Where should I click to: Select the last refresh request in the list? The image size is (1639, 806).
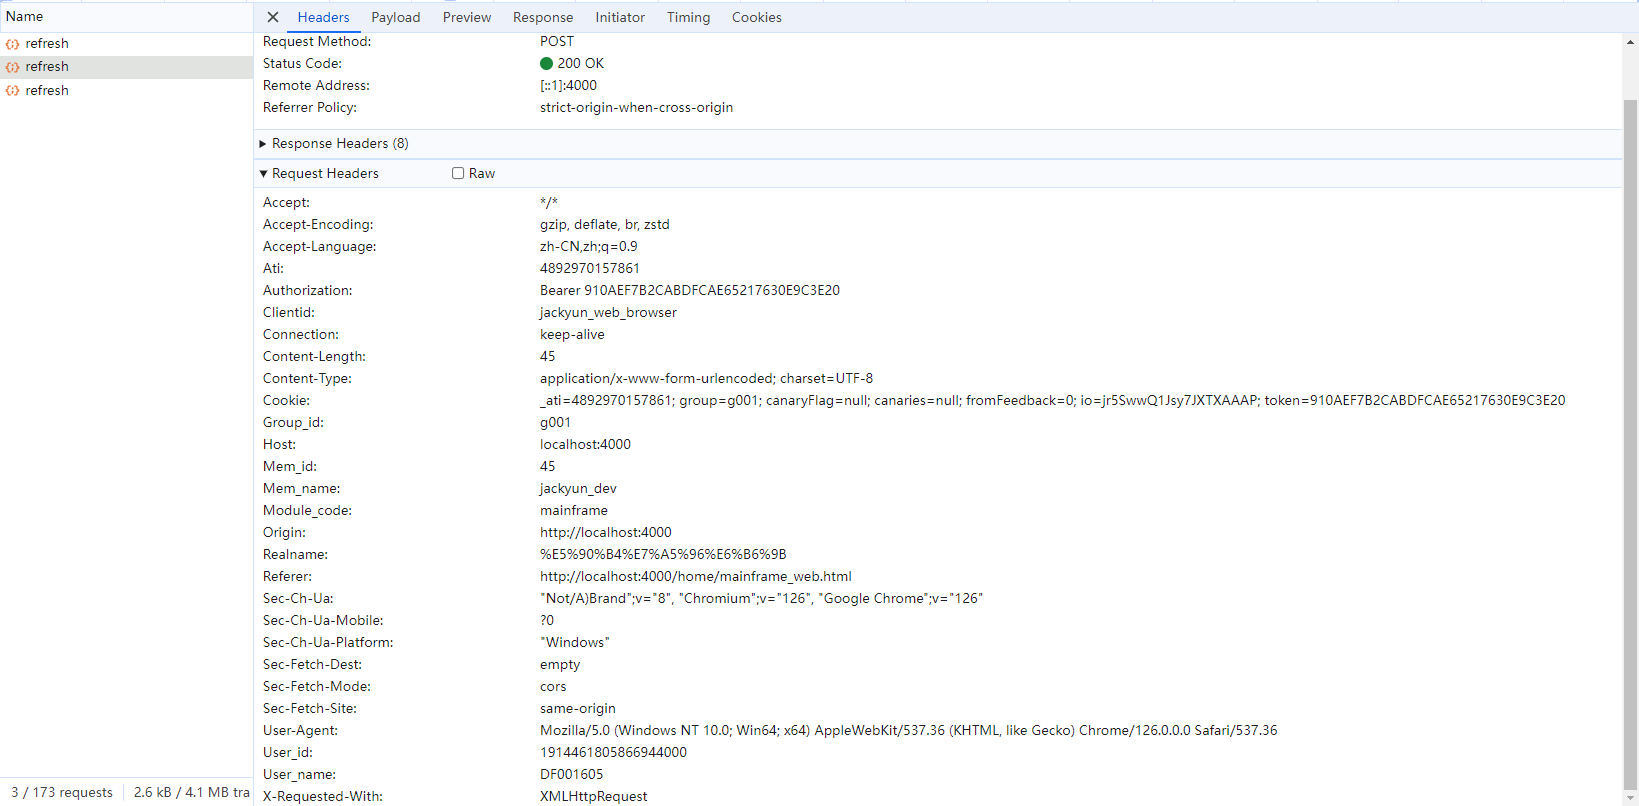[126, 91]
